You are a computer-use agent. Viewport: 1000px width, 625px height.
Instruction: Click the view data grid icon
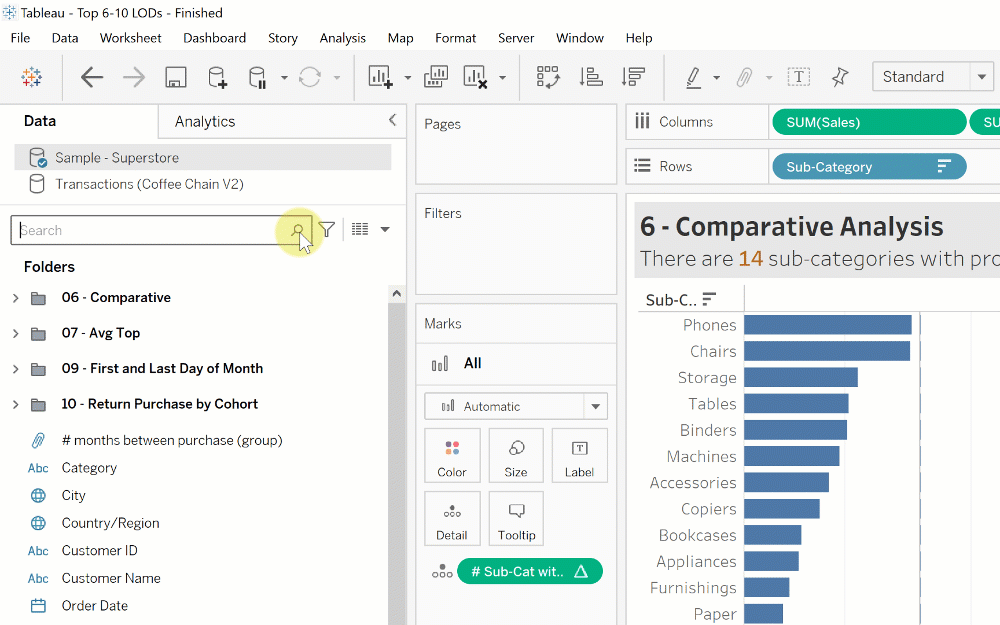(x=360, y=229)
